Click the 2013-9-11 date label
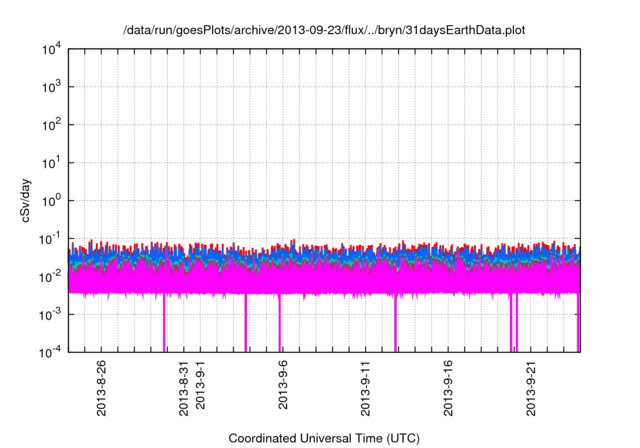The image size is (640, 448). (x=366, y=388)
